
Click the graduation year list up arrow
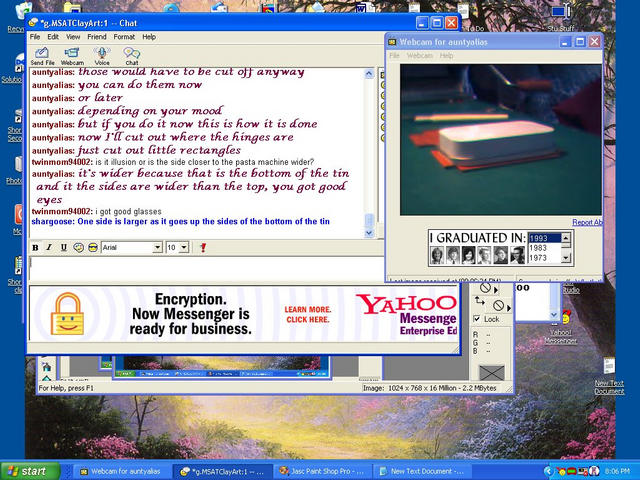(566, 238)
